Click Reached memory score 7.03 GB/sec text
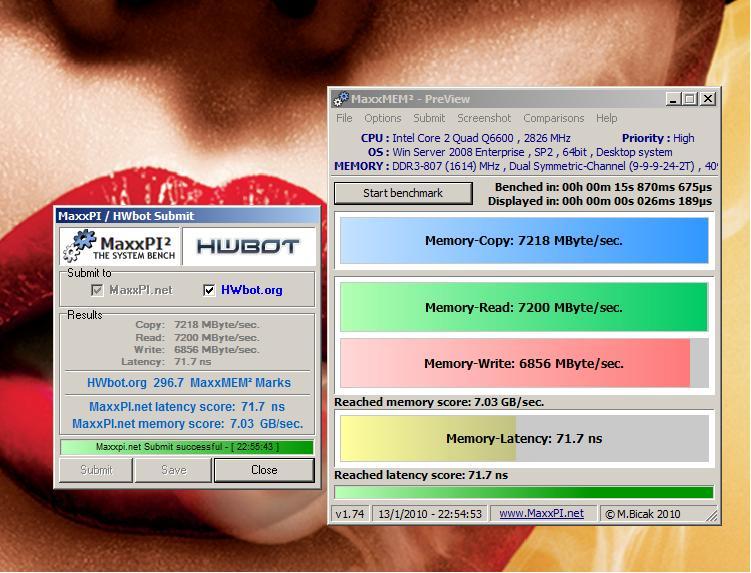The height and width of the screenshot is (573, 751). pos(439,402)
